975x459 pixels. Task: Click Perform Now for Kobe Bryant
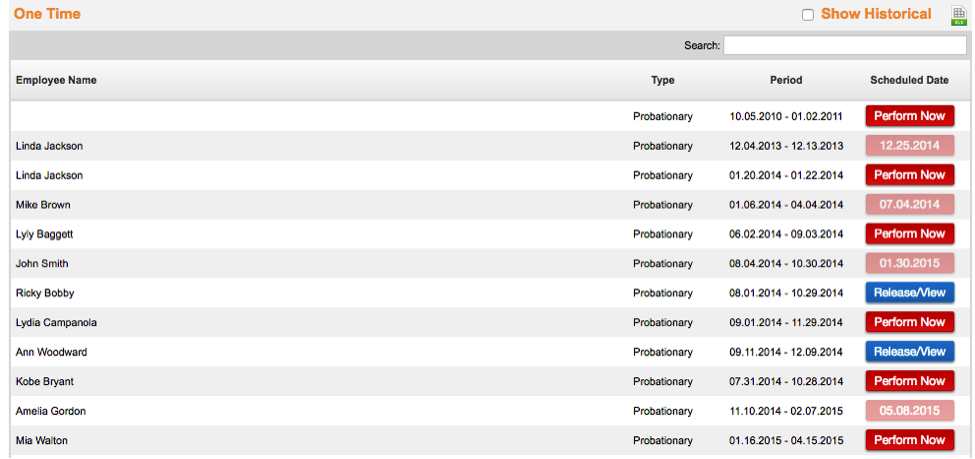point(909,381)
